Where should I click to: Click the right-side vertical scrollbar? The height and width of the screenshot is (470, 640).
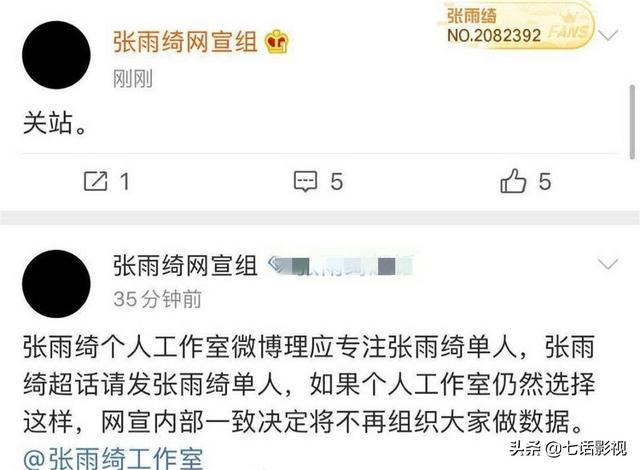(632, 122)
